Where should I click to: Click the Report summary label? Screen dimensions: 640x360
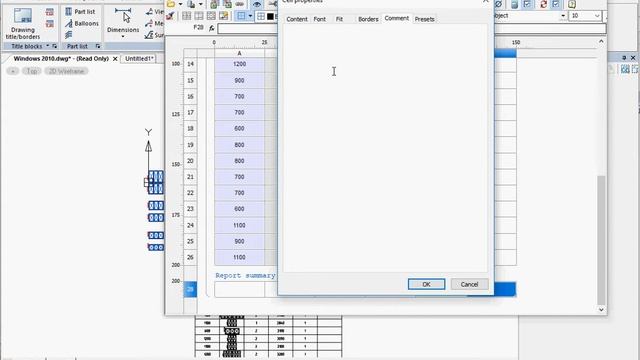pos(245,276)
